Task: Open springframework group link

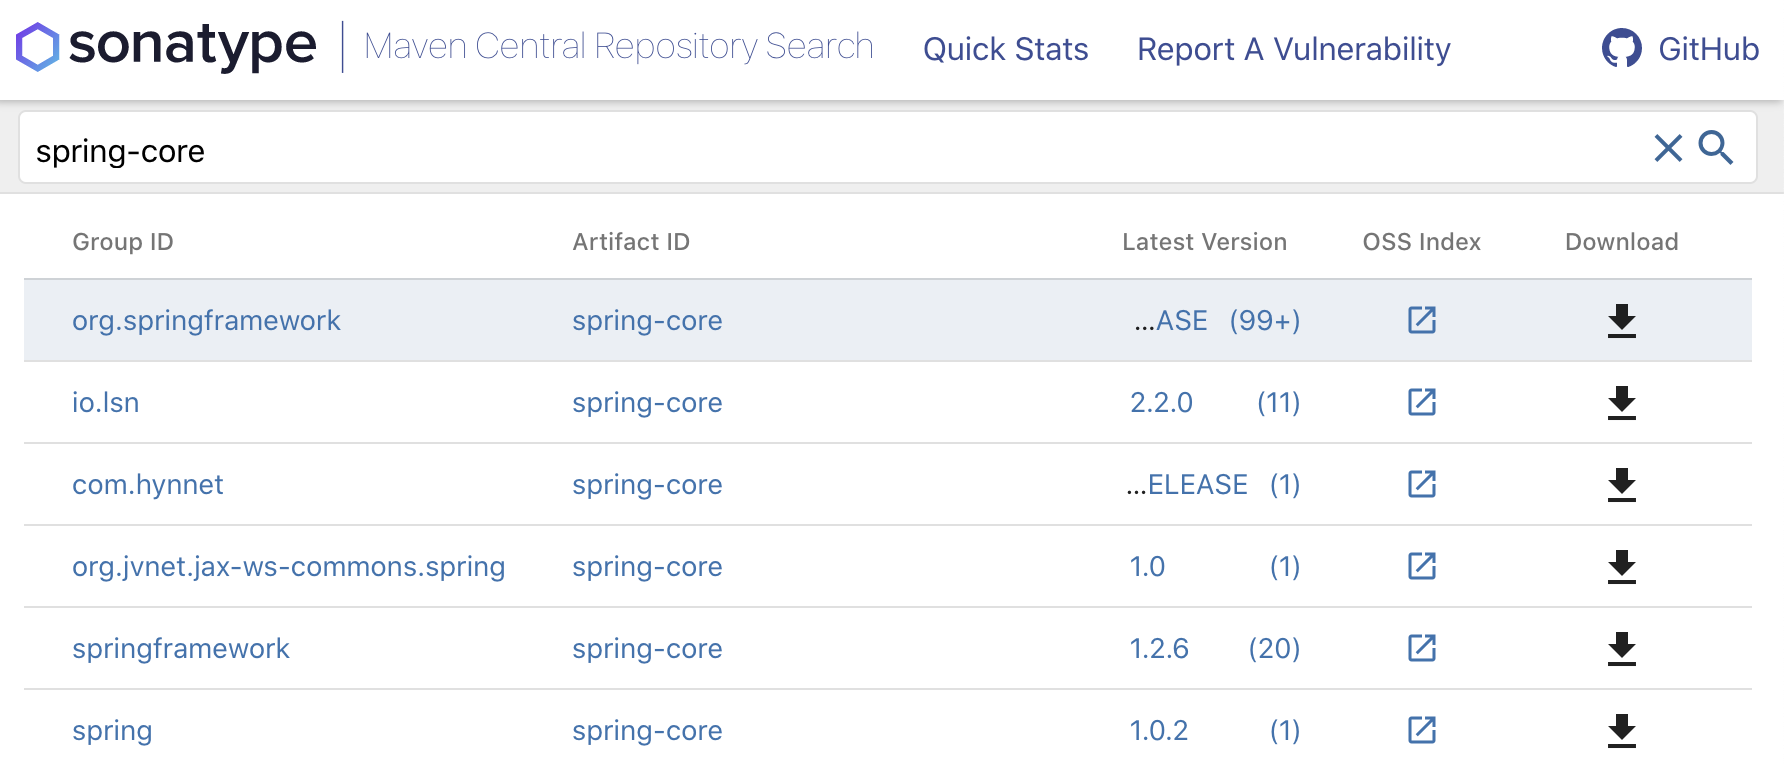Action: tap(180, 648)
